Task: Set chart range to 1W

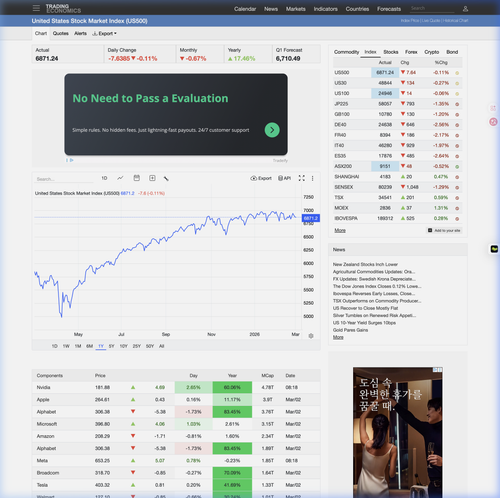Action: [66, 346]
